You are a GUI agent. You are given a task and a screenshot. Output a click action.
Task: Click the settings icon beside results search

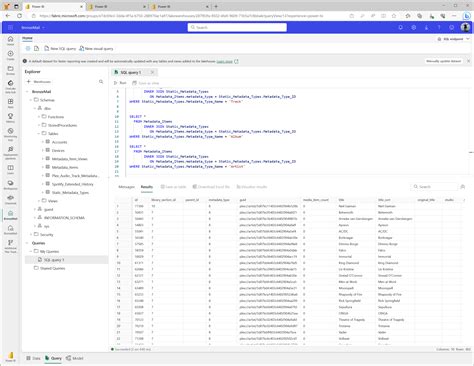tap(463, 187)
